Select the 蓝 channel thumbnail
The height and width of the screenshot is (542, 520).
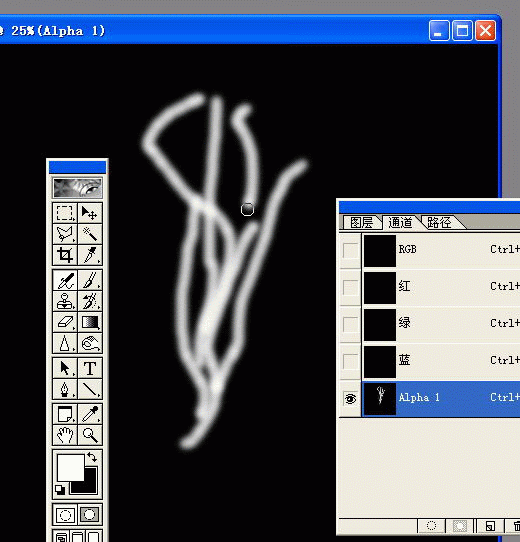pos(380,362)
